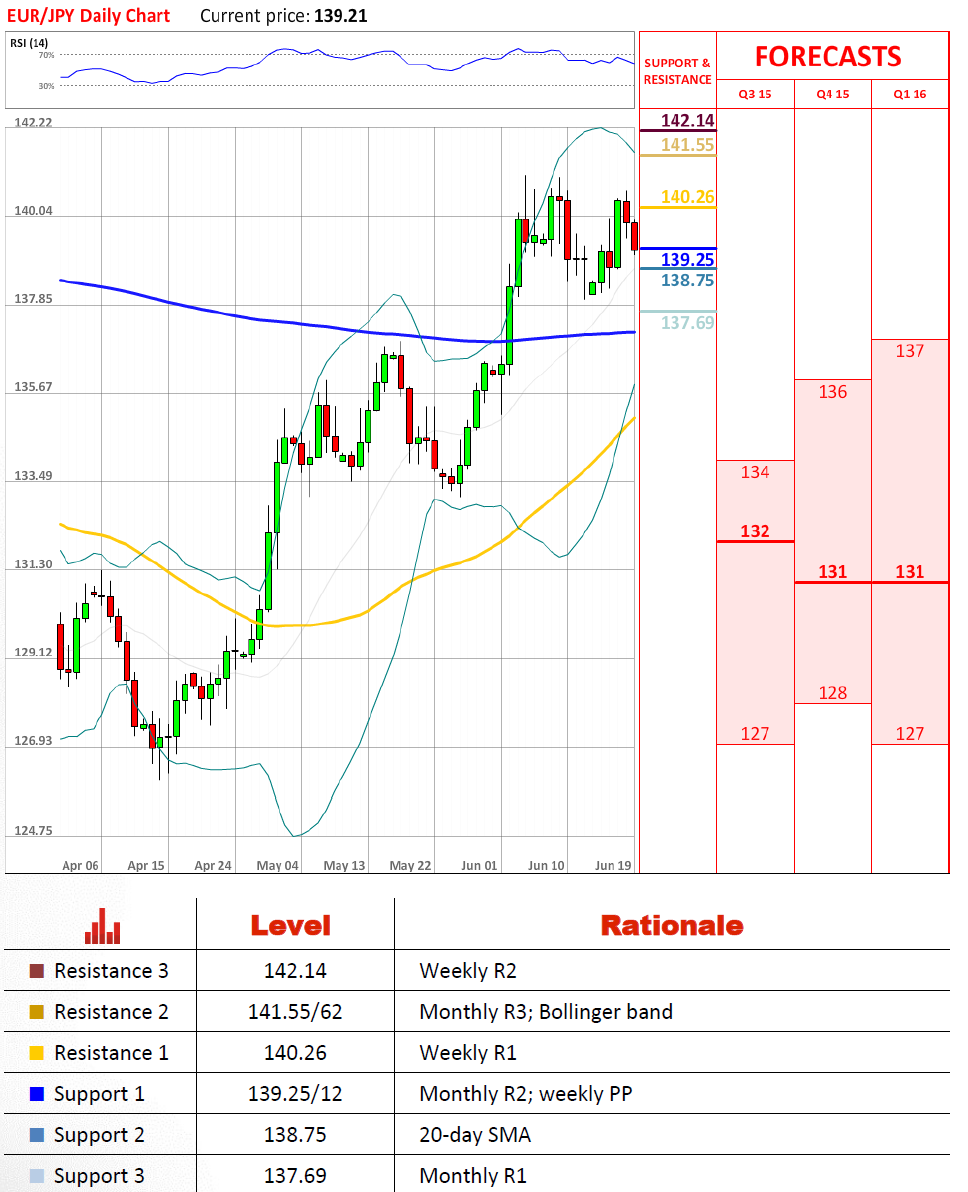
Task: Click the '20-day SMA' rationale cell
Action: click(474, 1135)
